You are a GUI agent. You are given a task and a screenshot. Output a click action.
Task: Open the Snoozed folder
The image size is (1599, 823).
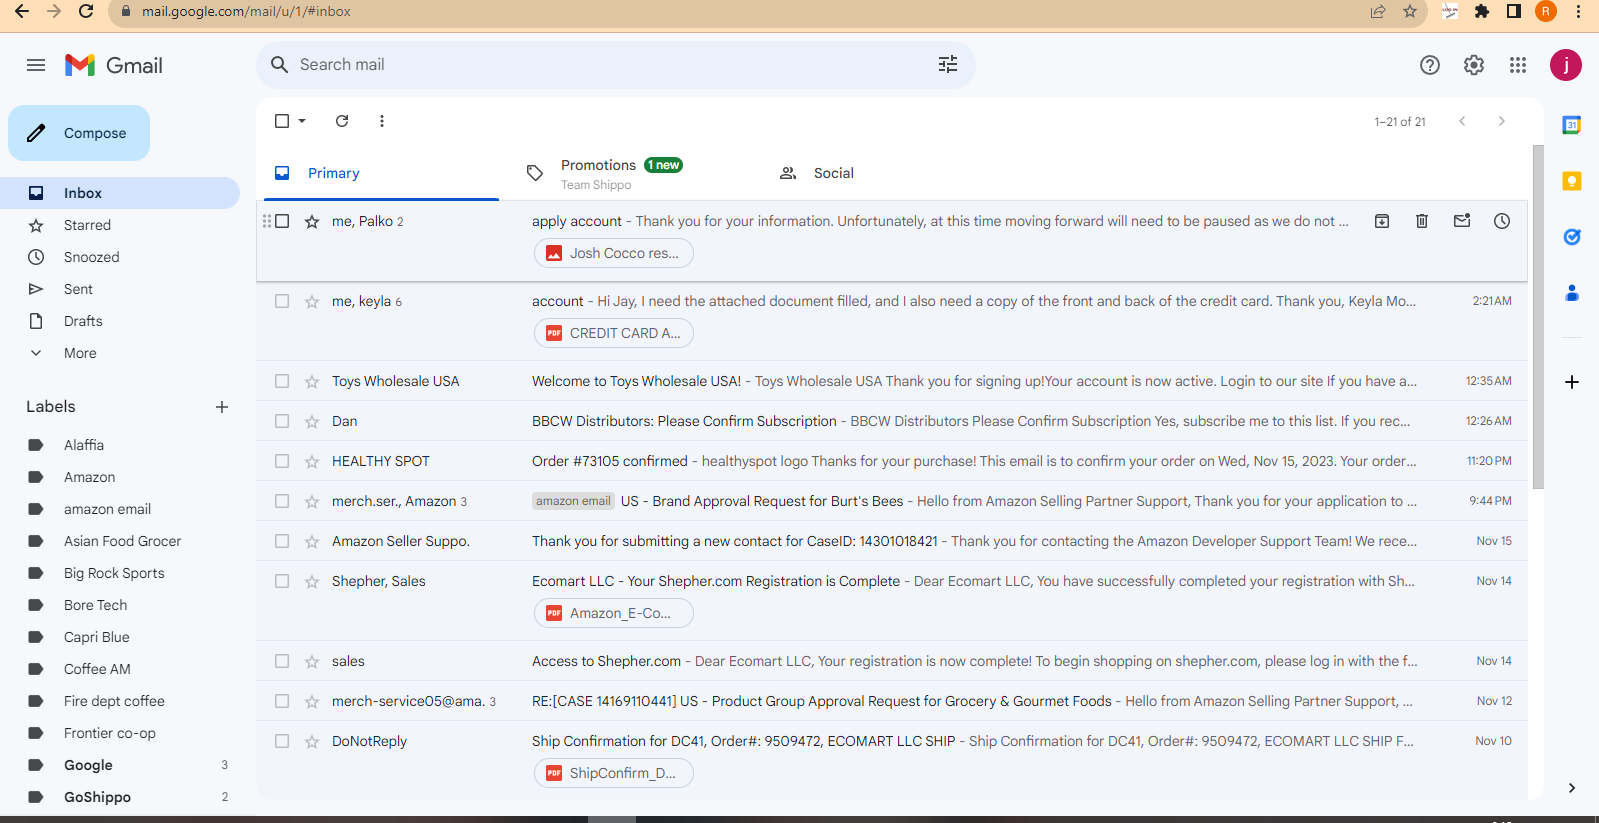[x=120, y=257]
